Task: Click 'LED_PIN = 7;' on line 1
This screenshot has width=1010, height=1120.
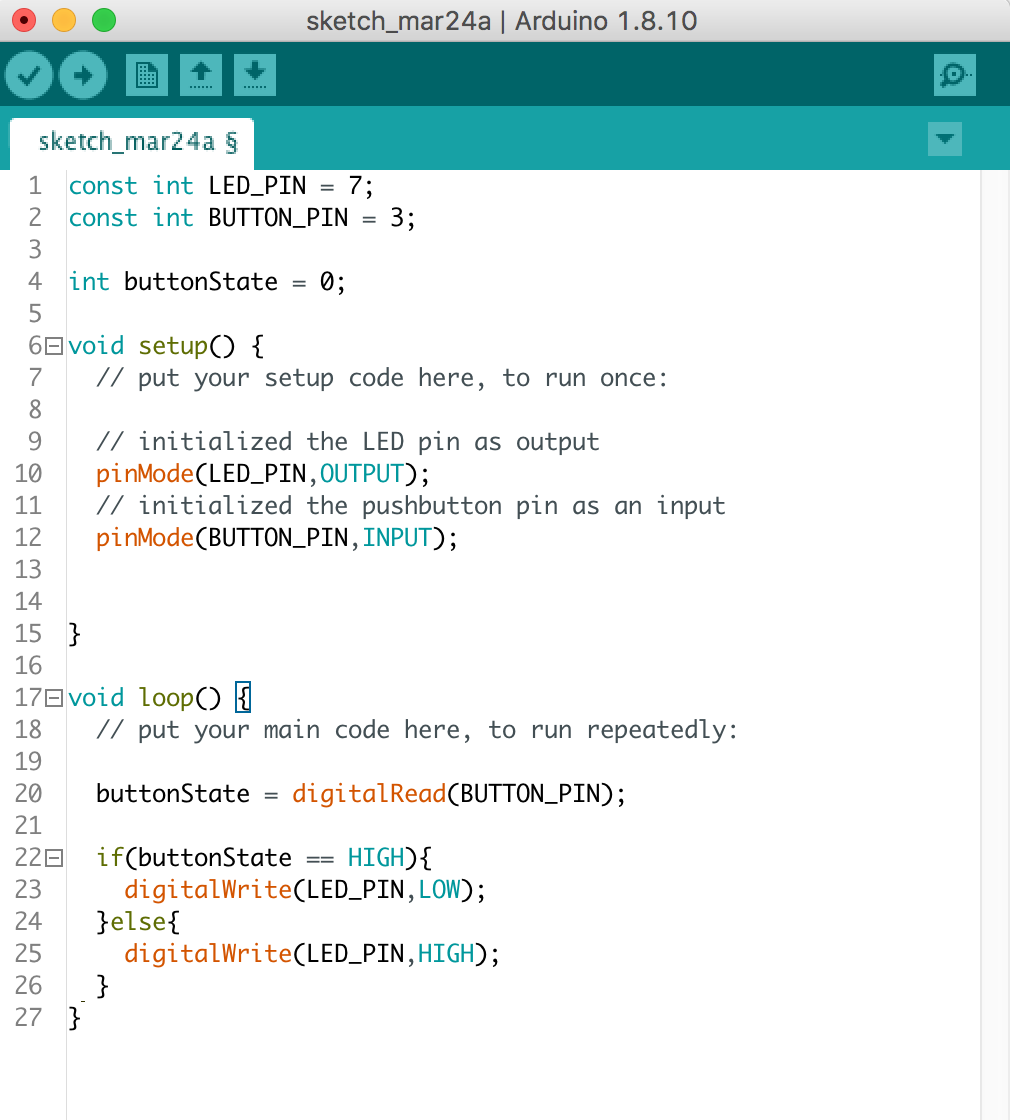Action: (x=291, y=186)
